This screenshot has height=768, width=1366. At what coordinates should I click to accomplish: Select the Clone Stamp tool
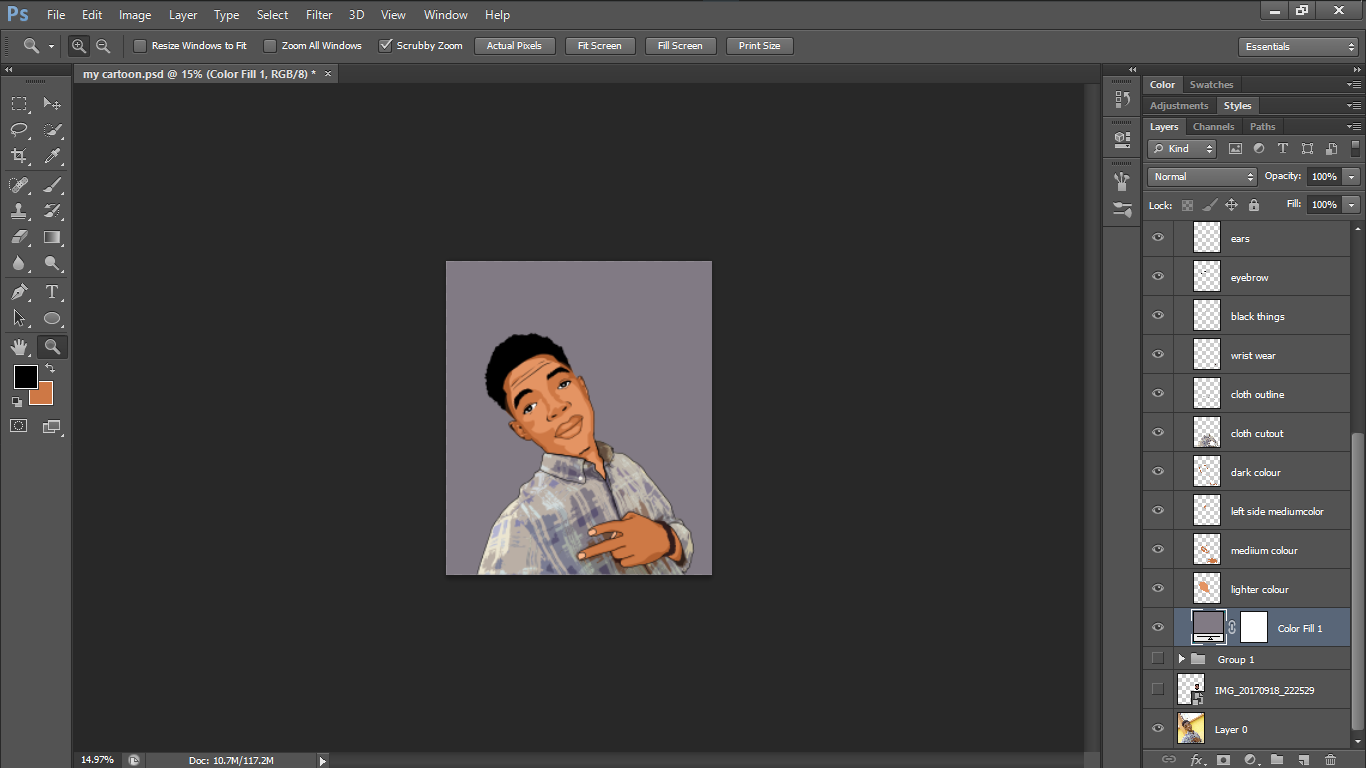tap(19, 211)
